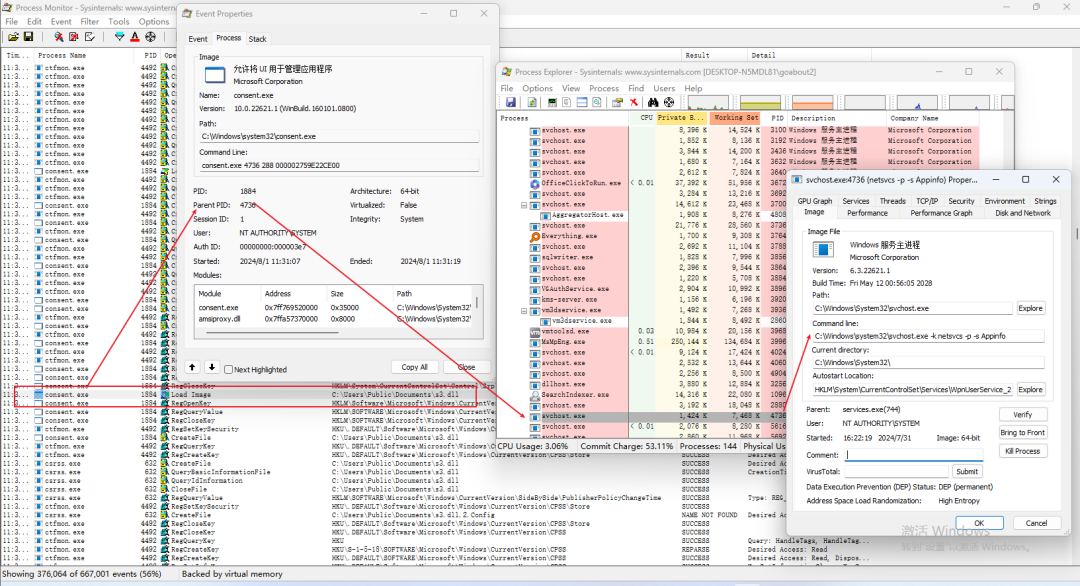Open the Tools menu in Process Monitor

point(118,21)
